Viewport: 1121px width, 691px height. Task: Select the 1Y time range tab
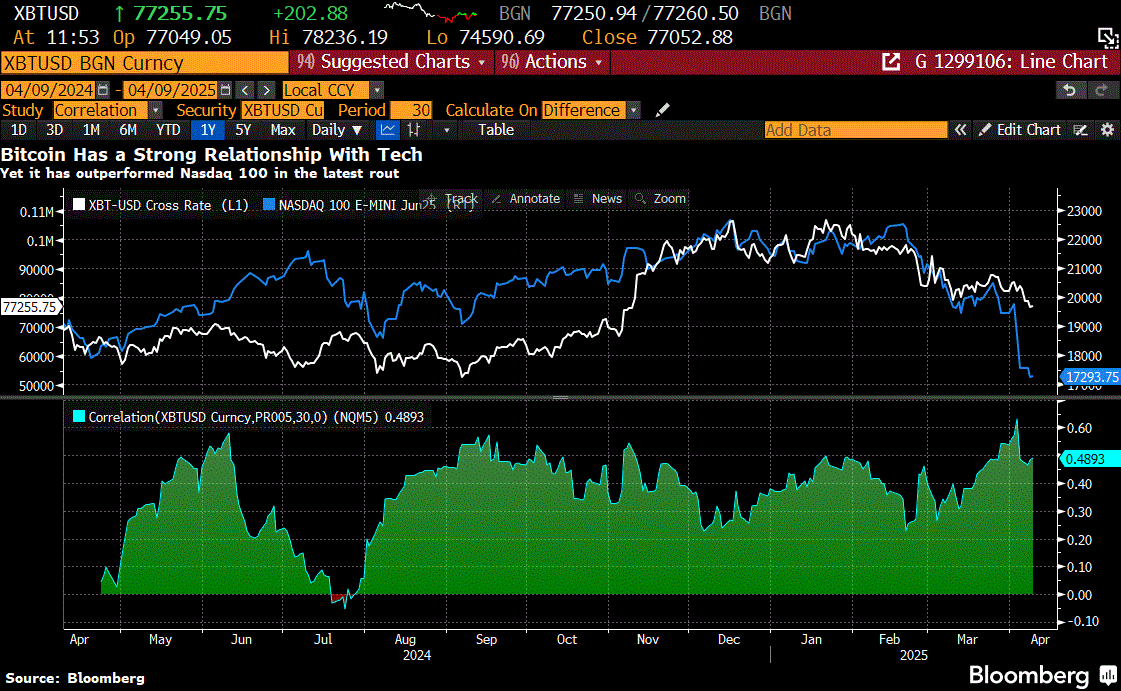tap(208, 130)
